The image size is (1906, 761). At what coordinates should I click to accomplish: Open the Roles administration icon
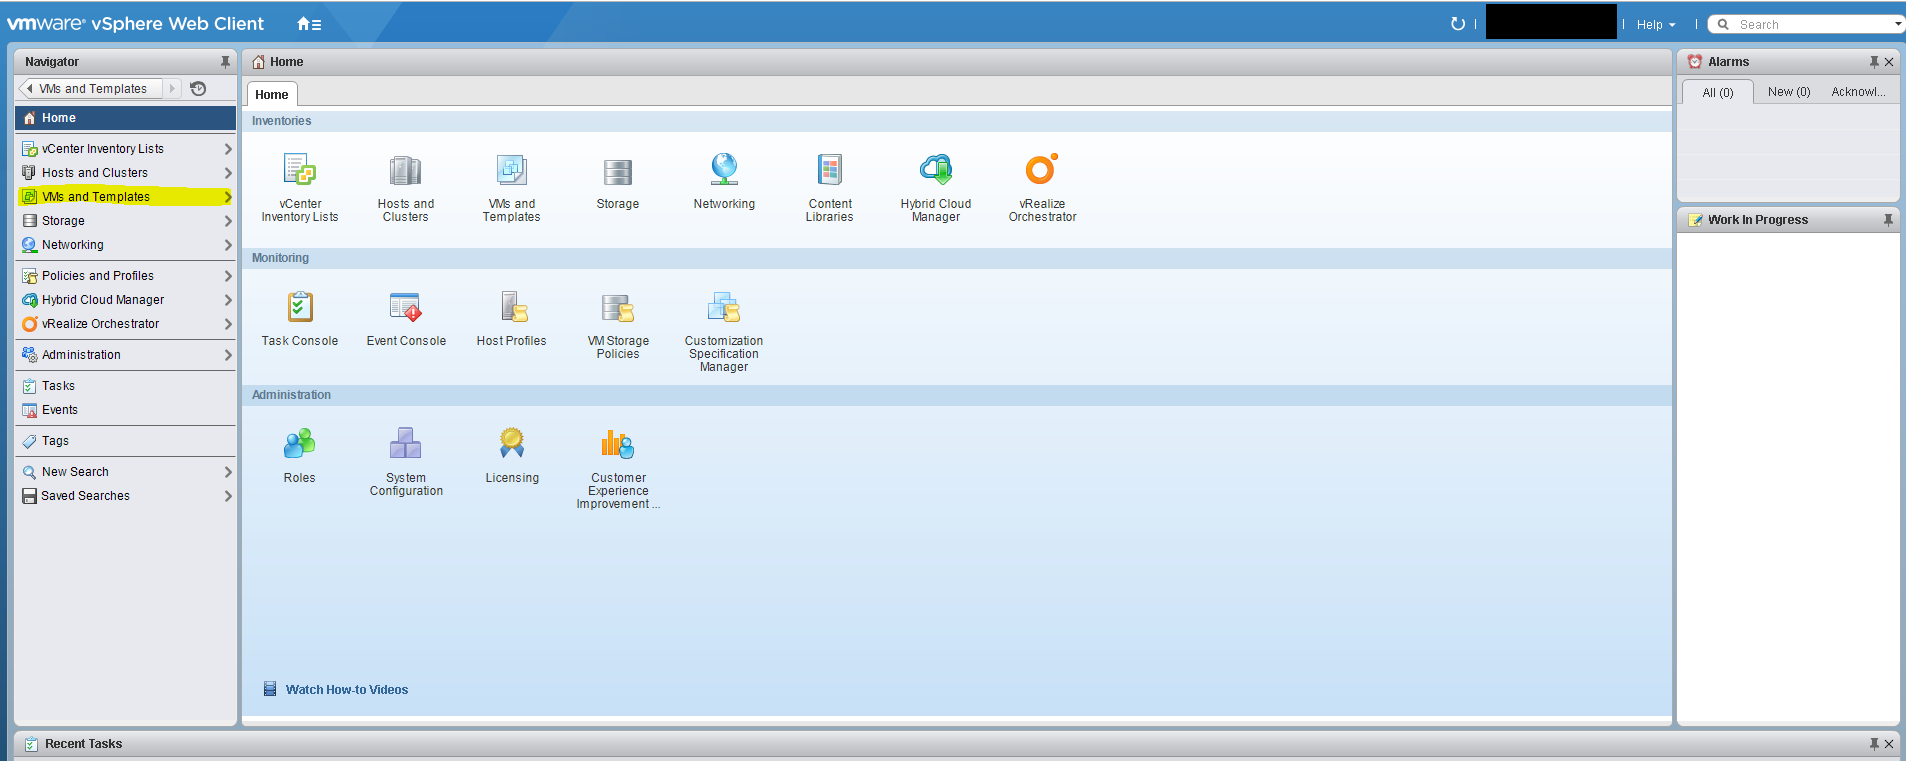coord(299,443)
